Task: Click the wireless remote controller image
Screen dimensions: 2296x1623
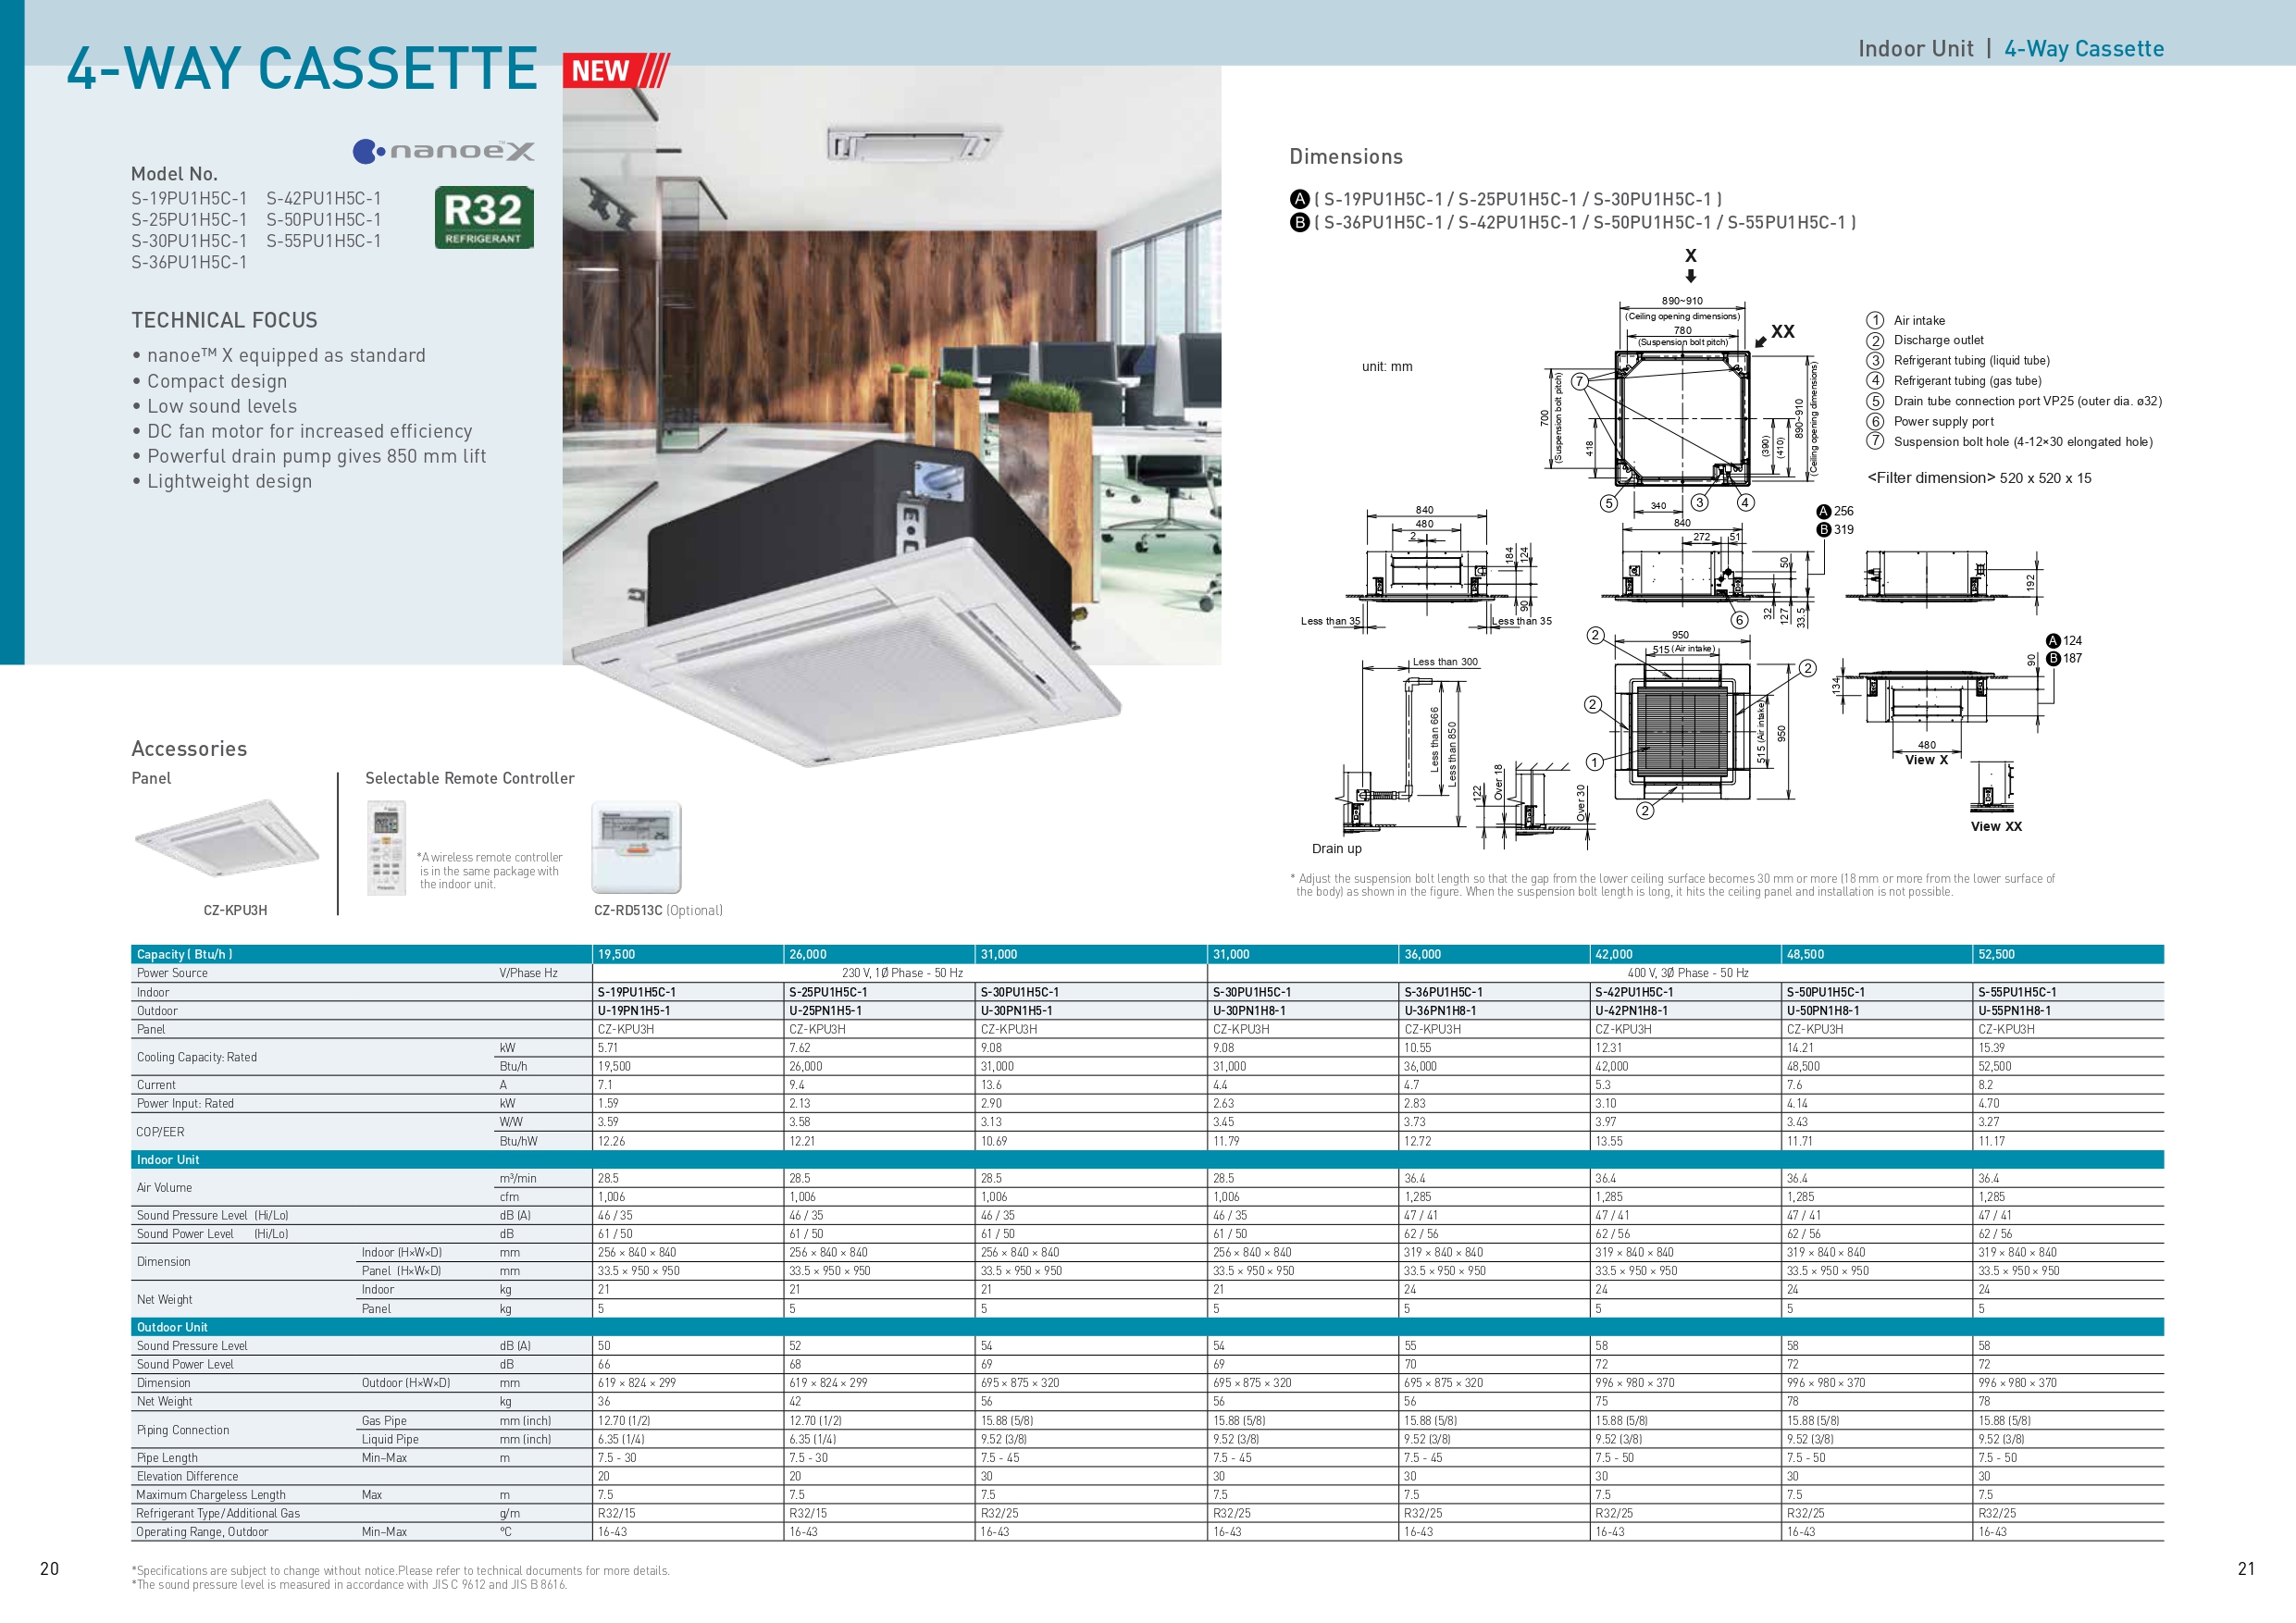Action: (386, 848)
